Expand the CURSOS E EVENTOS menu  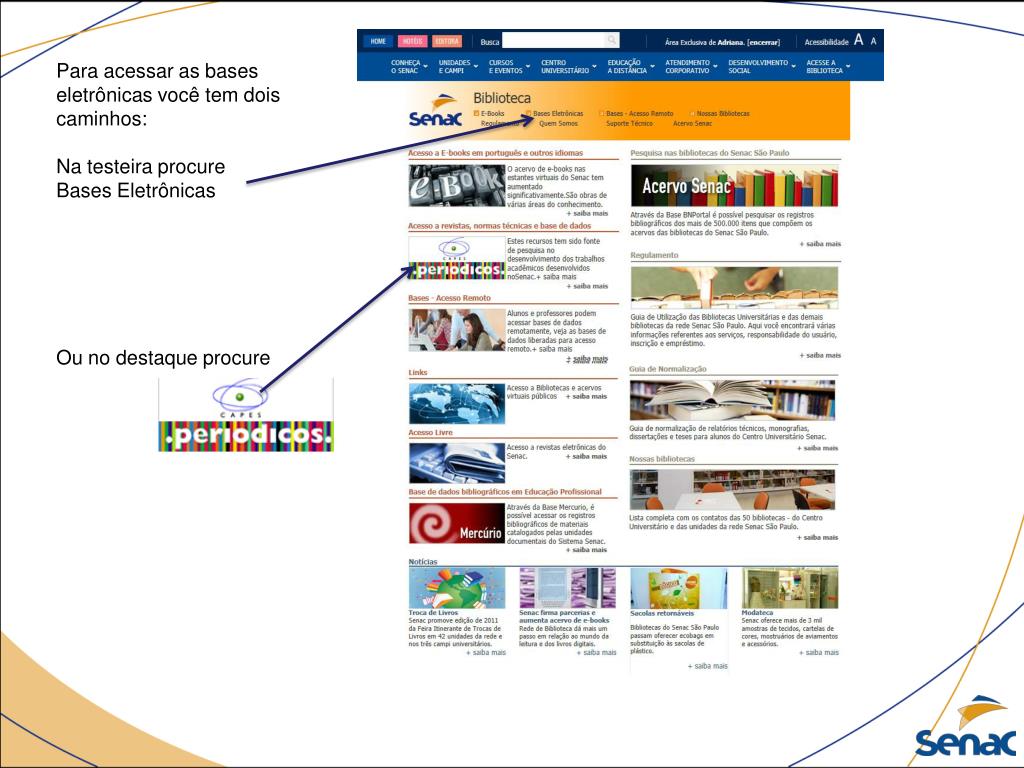click(509, 67)
